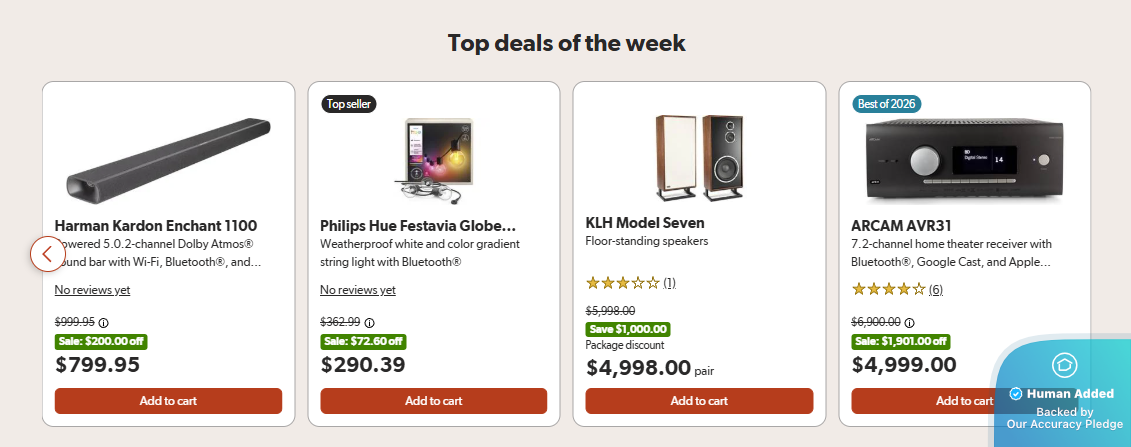This screenshot has width=1131, height=447.
Task: View the ARCAM receiver product image
Action: [964, 162]
